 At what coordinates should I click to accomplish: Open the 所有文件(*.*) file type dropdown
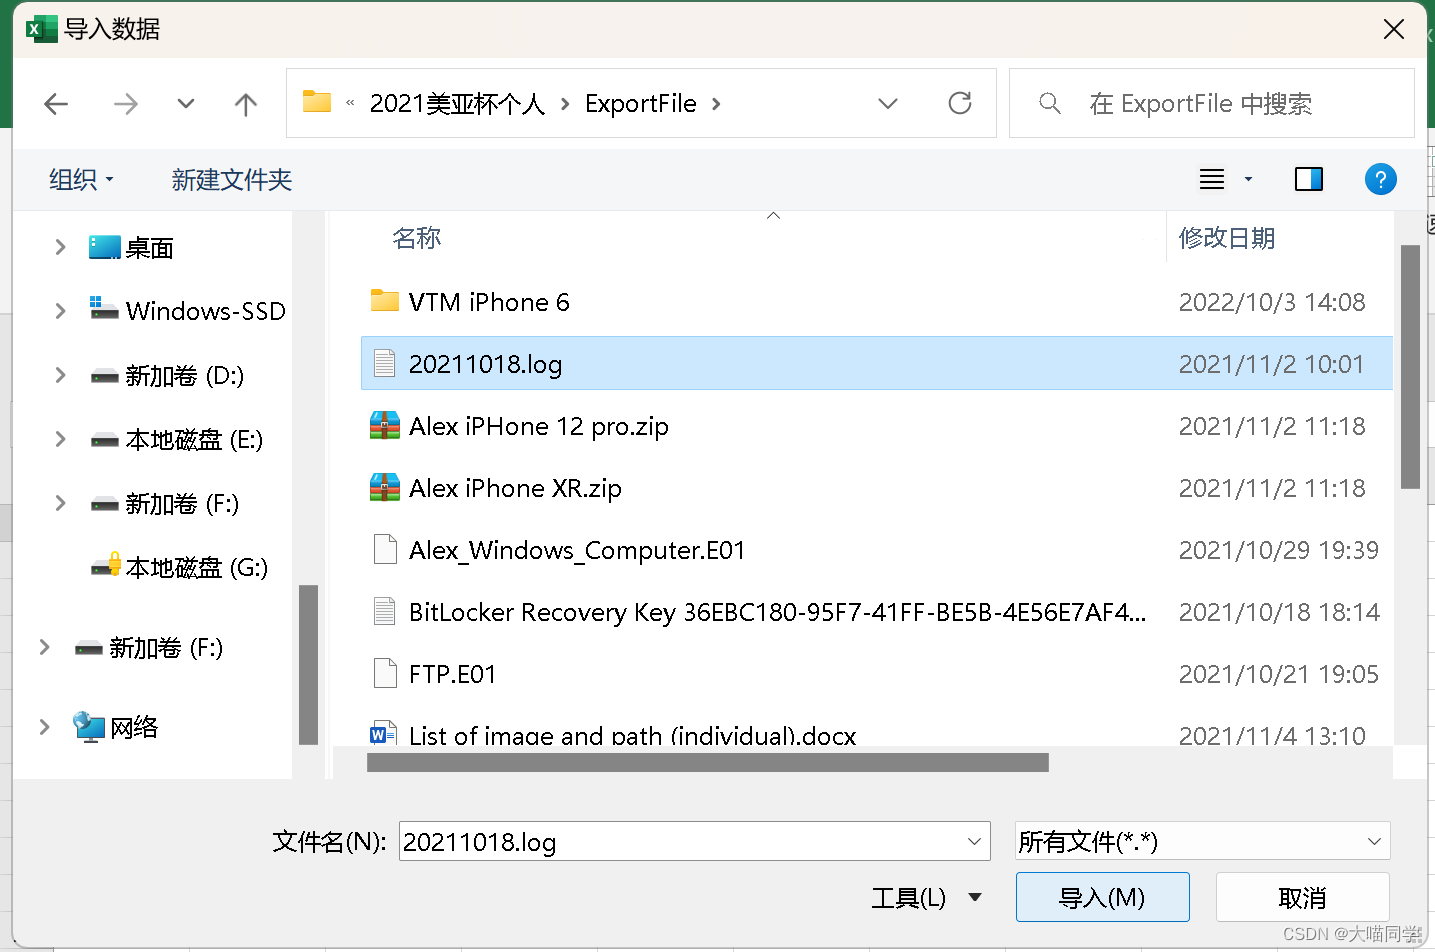click(1202, 841)
